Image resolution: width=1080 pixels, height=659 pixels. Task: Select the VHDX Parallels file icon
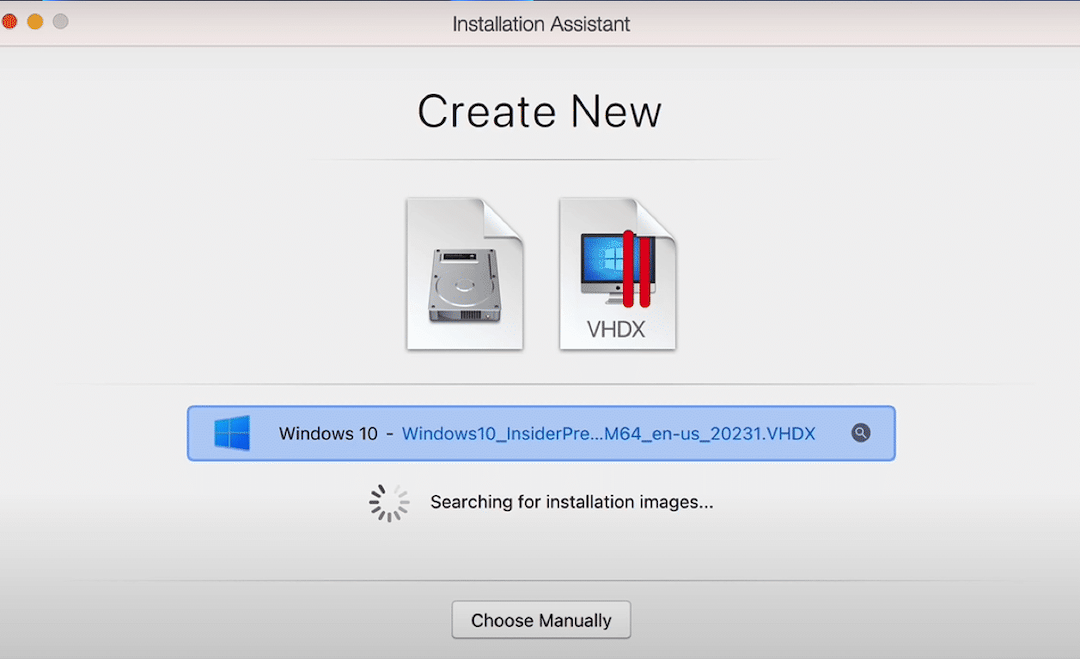click(618, 274)
